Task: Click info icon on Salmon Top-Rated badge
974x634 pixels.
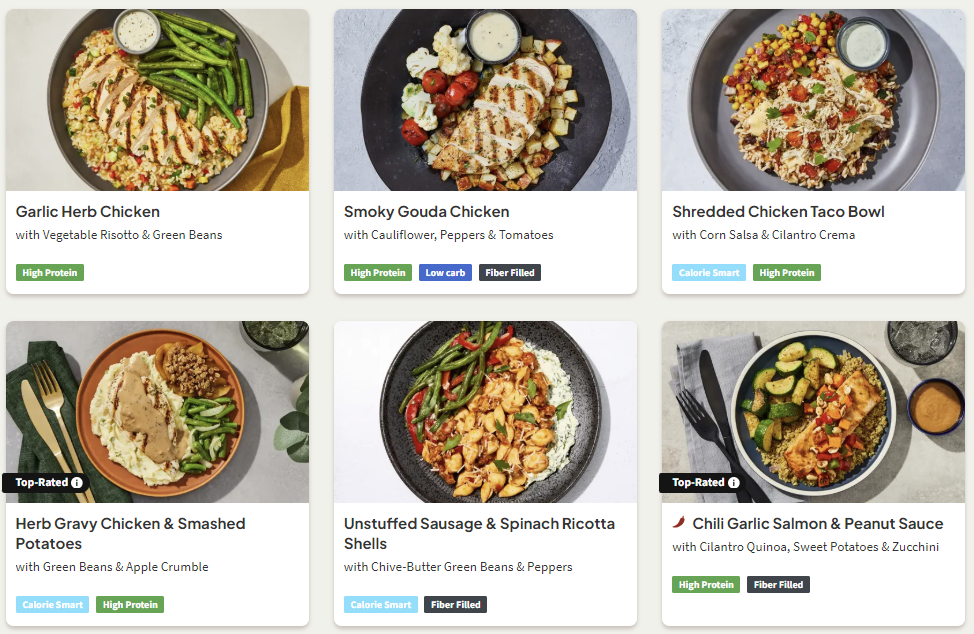Action: [734, 483]
